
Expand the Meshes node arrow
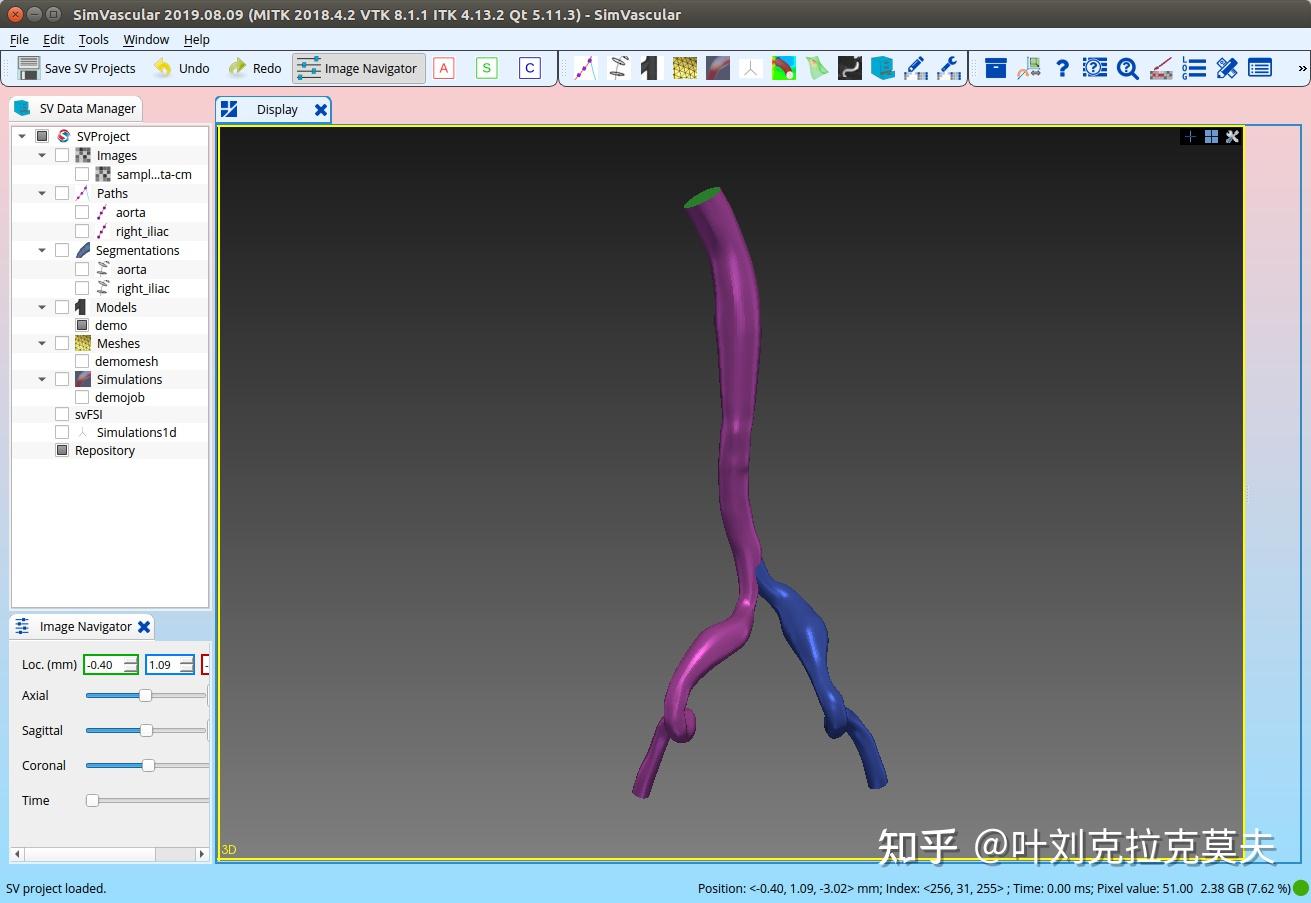[x=42, y=343]
